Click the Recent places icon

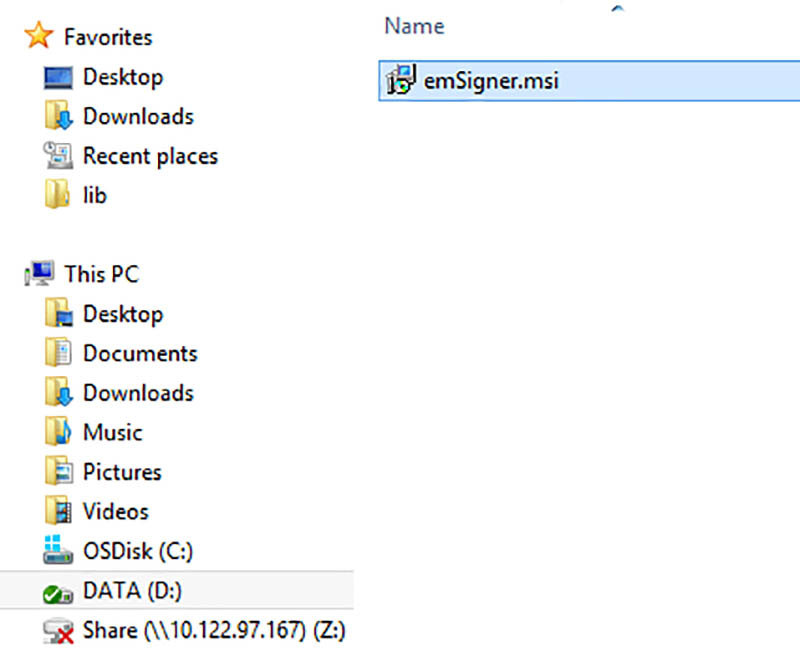coord(59,156)
